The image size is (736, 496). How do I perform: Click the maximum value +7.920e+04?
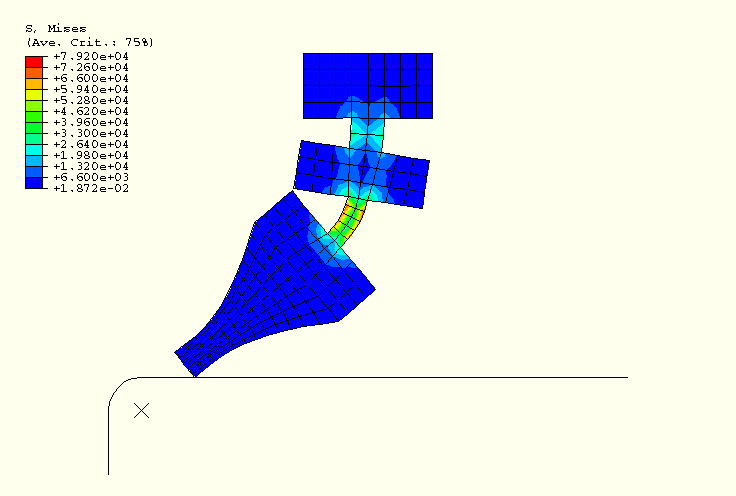point(91,56)
